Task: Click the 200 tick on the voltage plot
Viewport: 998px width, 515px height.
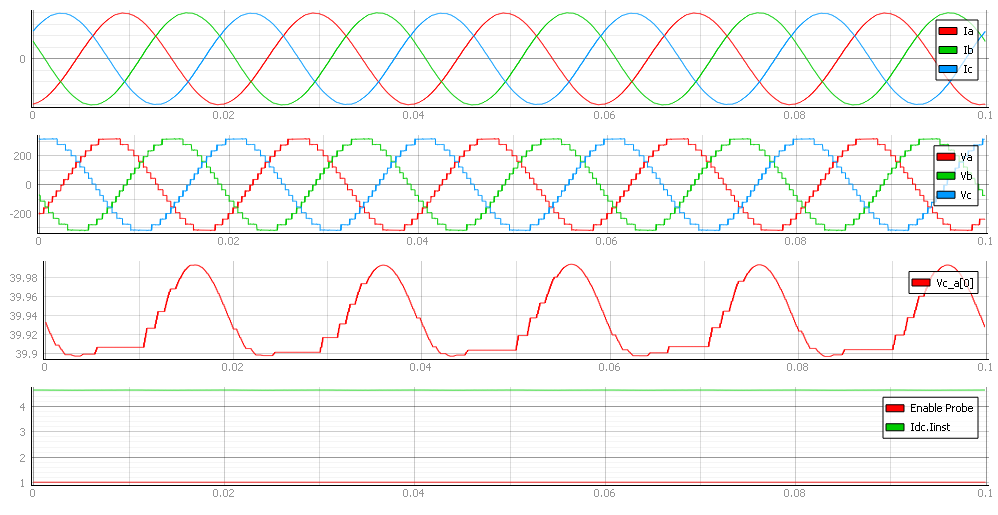Action: 18,156
